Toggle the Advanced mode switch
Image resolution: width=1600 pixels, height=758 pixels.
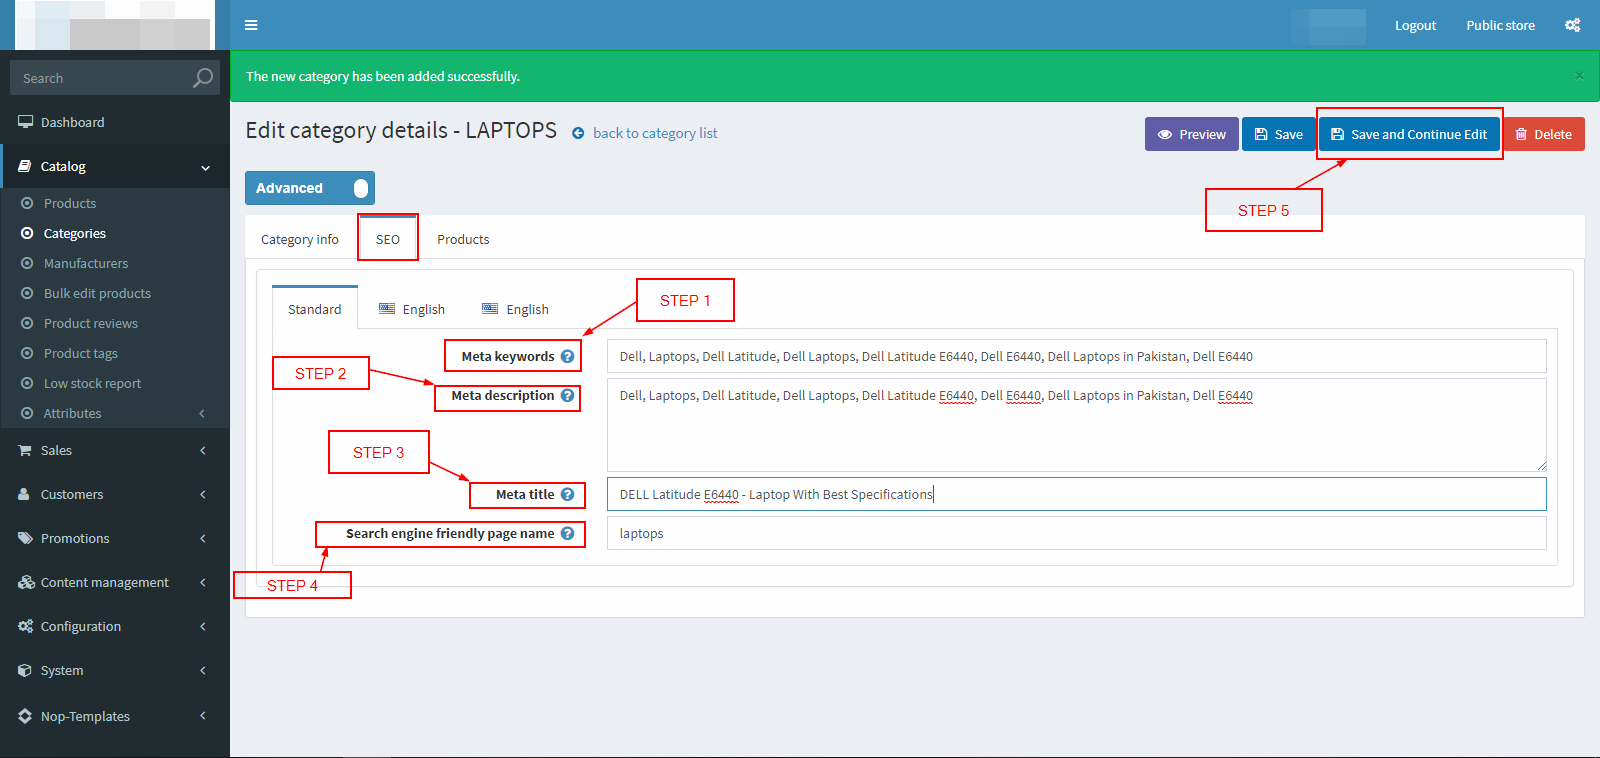click(x=310, y=188)
